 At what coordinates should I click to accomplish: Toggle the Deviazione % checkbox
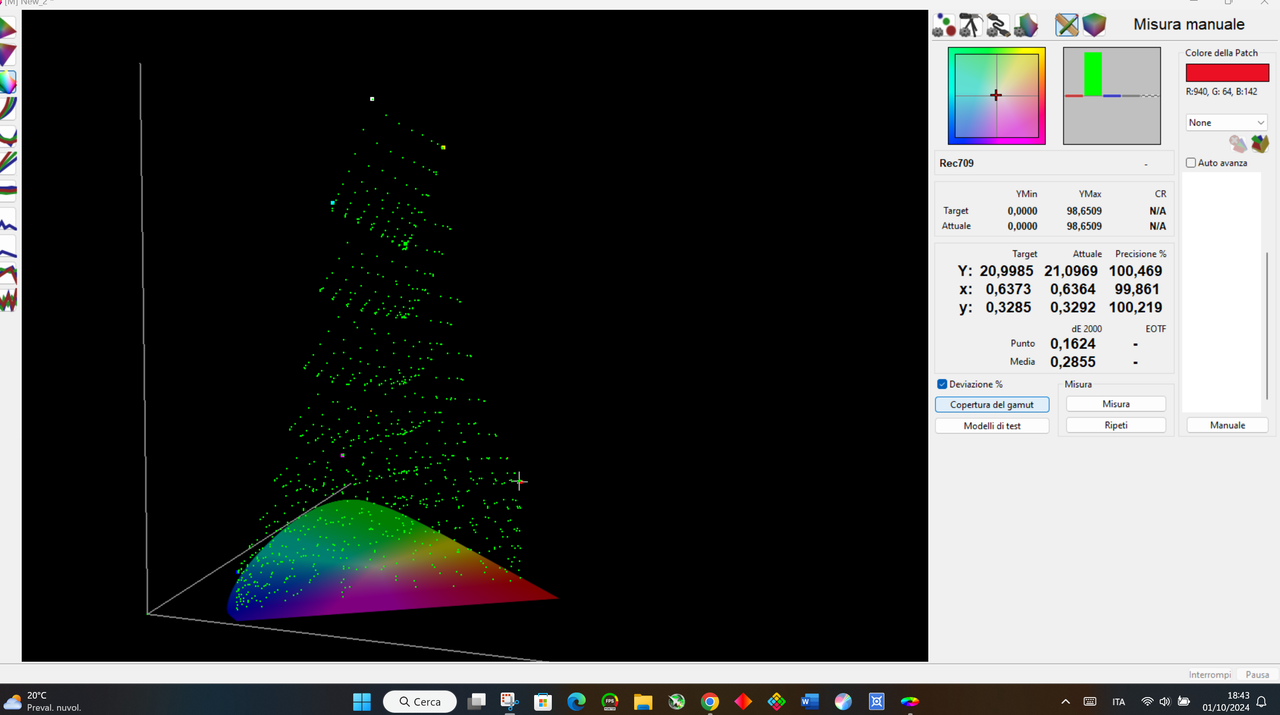[942, 384]
